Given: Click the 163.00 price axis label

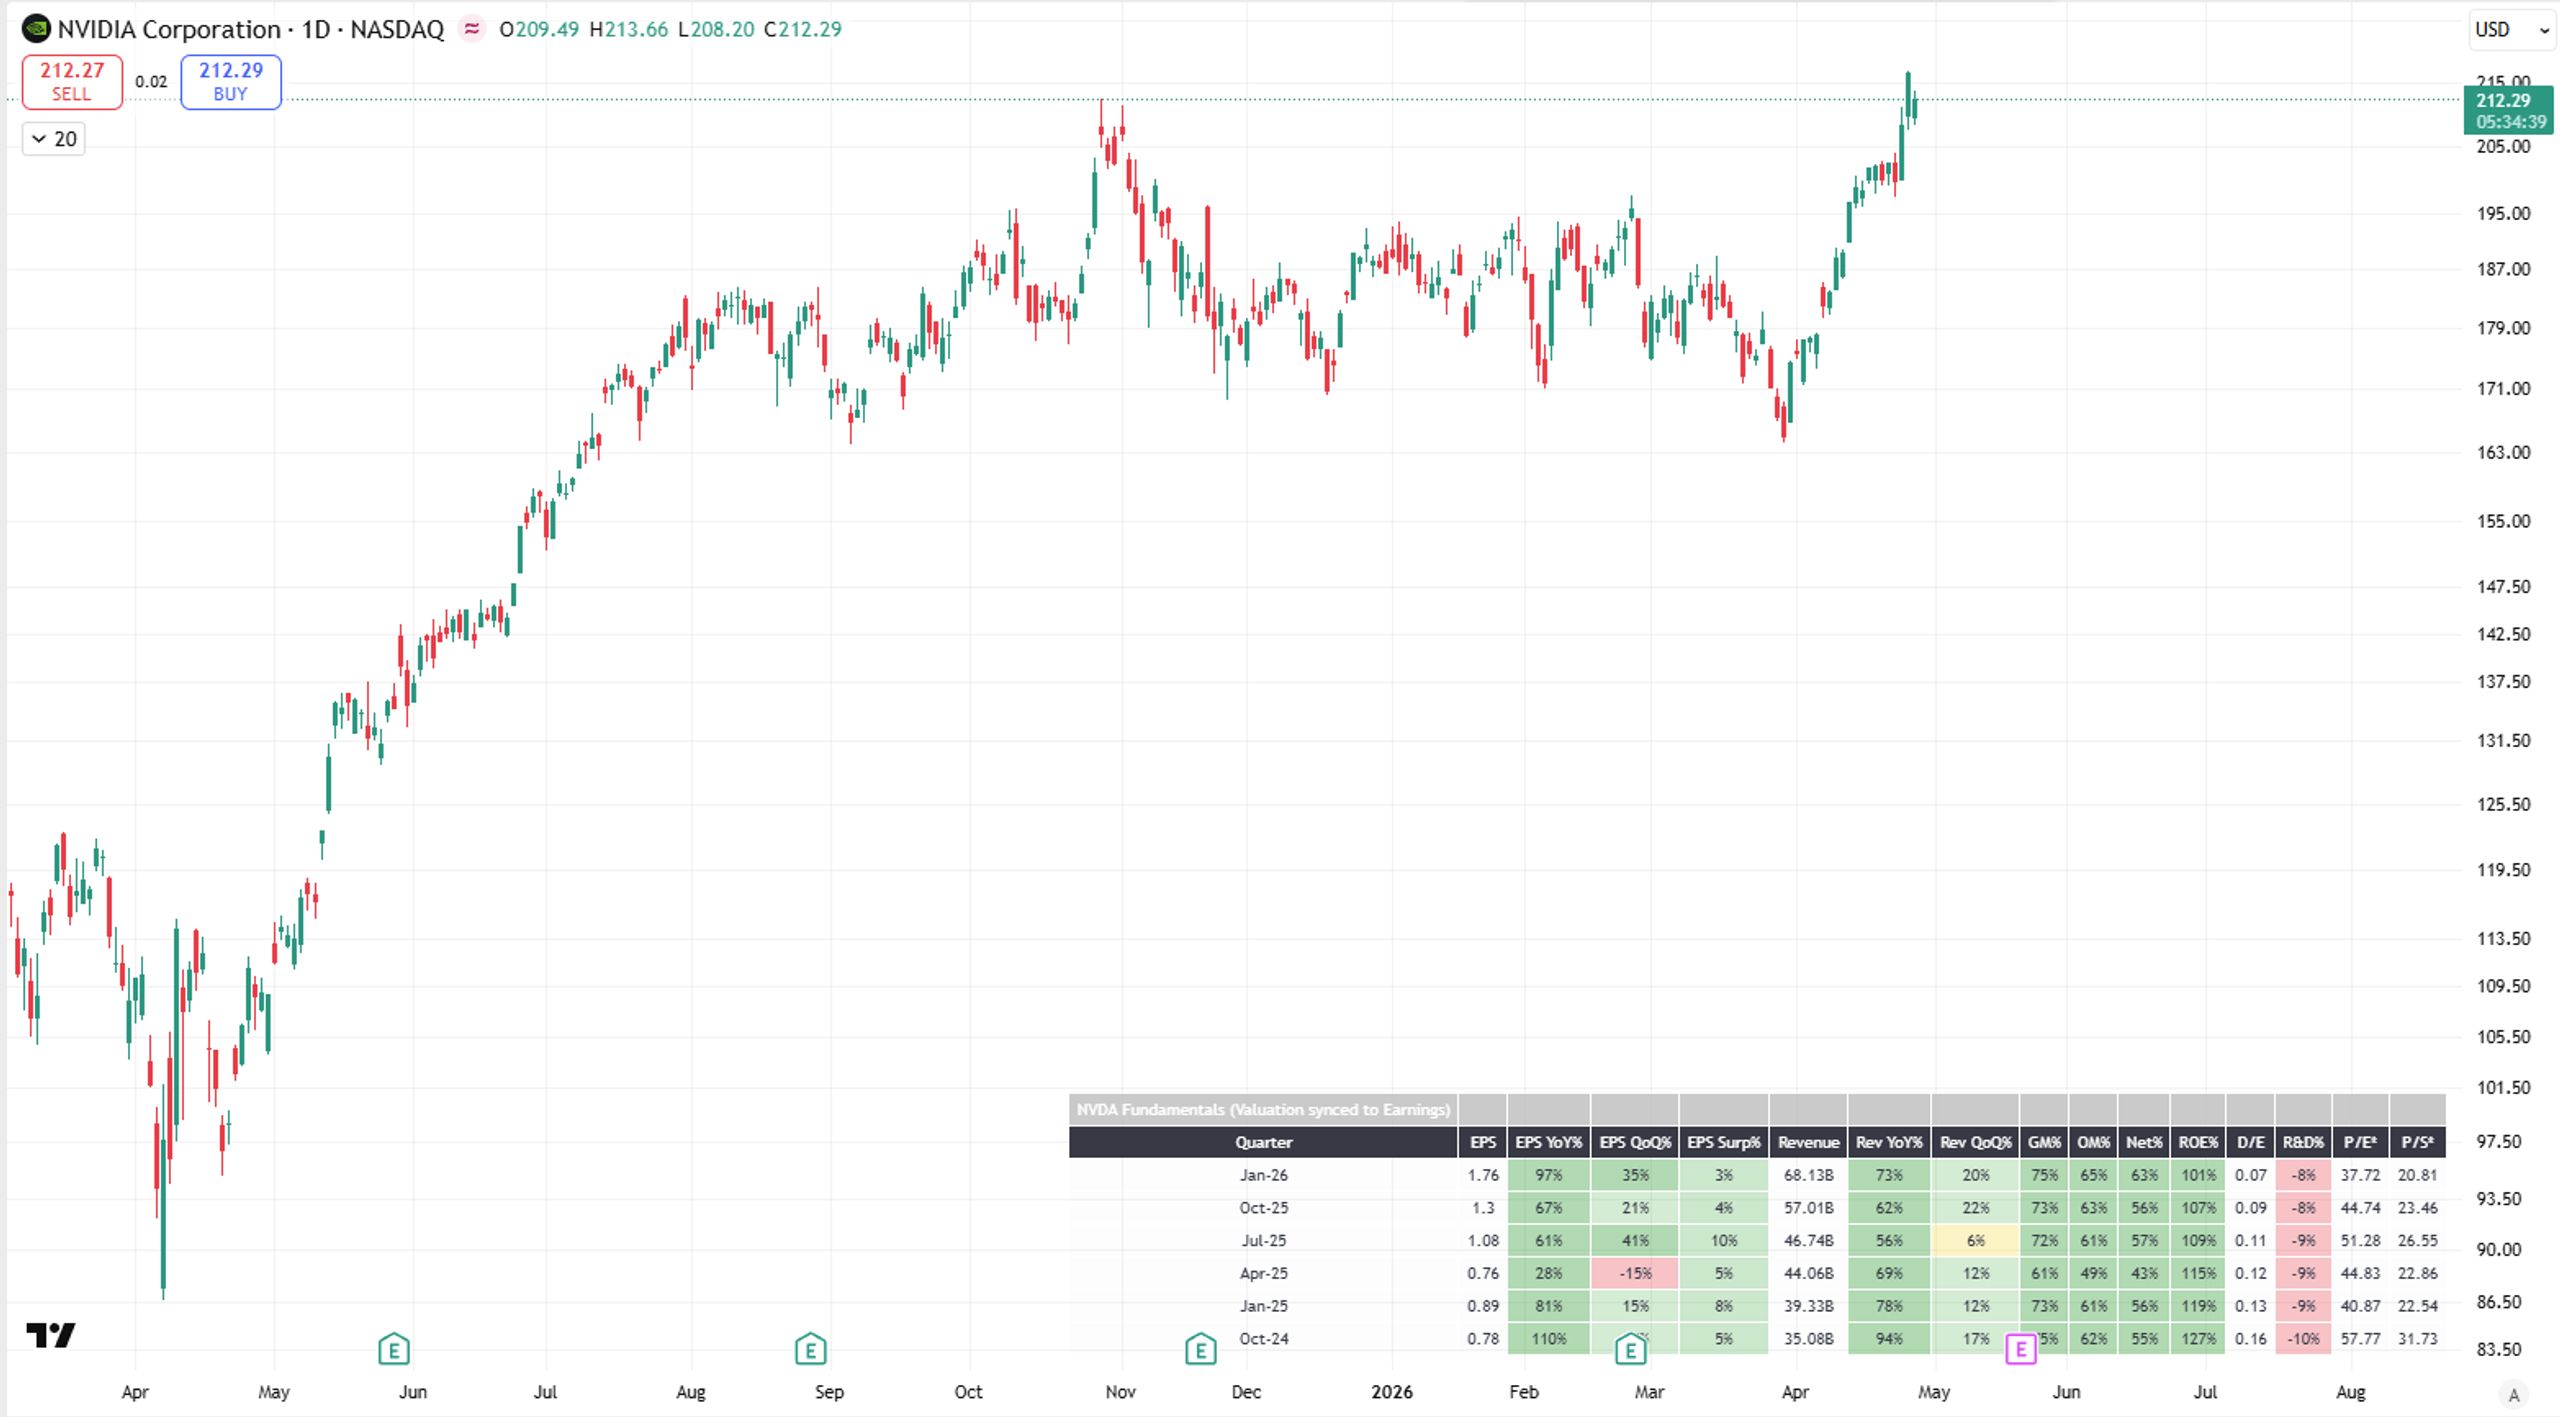Looking at the screenshot, I should tap(2503, 453).
